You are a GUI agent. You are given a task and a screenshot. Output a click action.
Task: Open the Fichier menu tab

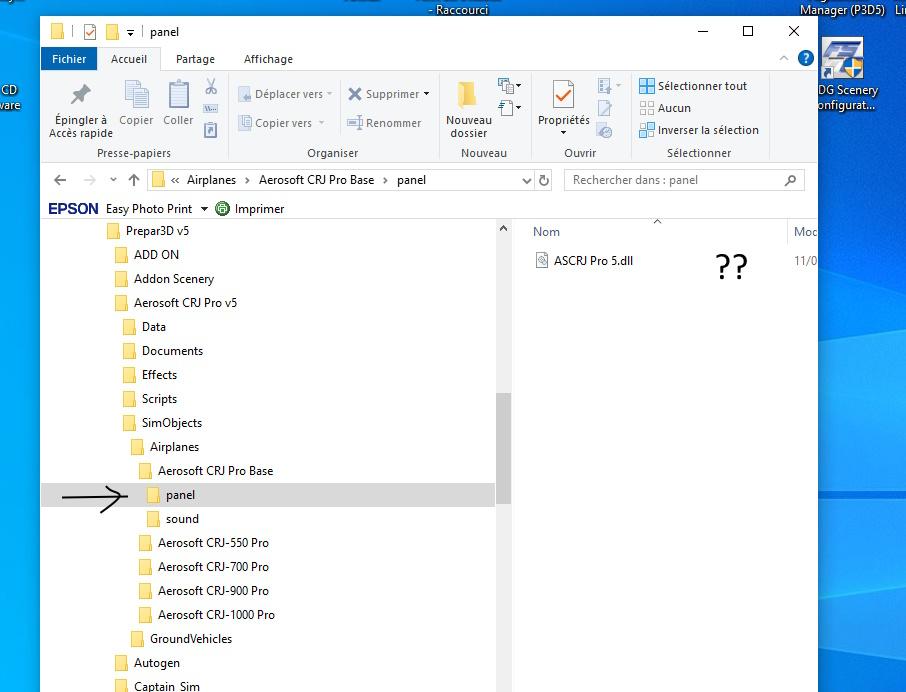(69, 59)
